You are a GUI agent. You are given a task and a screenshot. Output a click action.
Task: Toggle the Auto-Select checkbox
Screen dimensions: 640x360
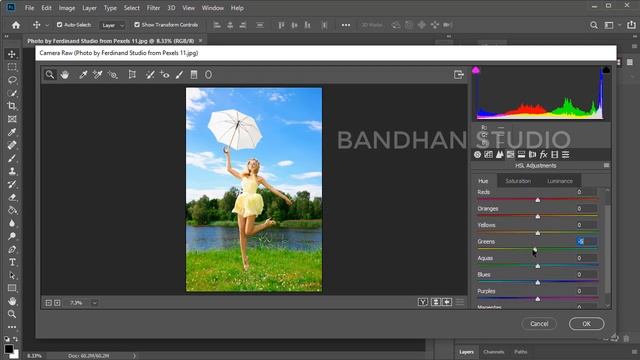(x=60, y=25)
